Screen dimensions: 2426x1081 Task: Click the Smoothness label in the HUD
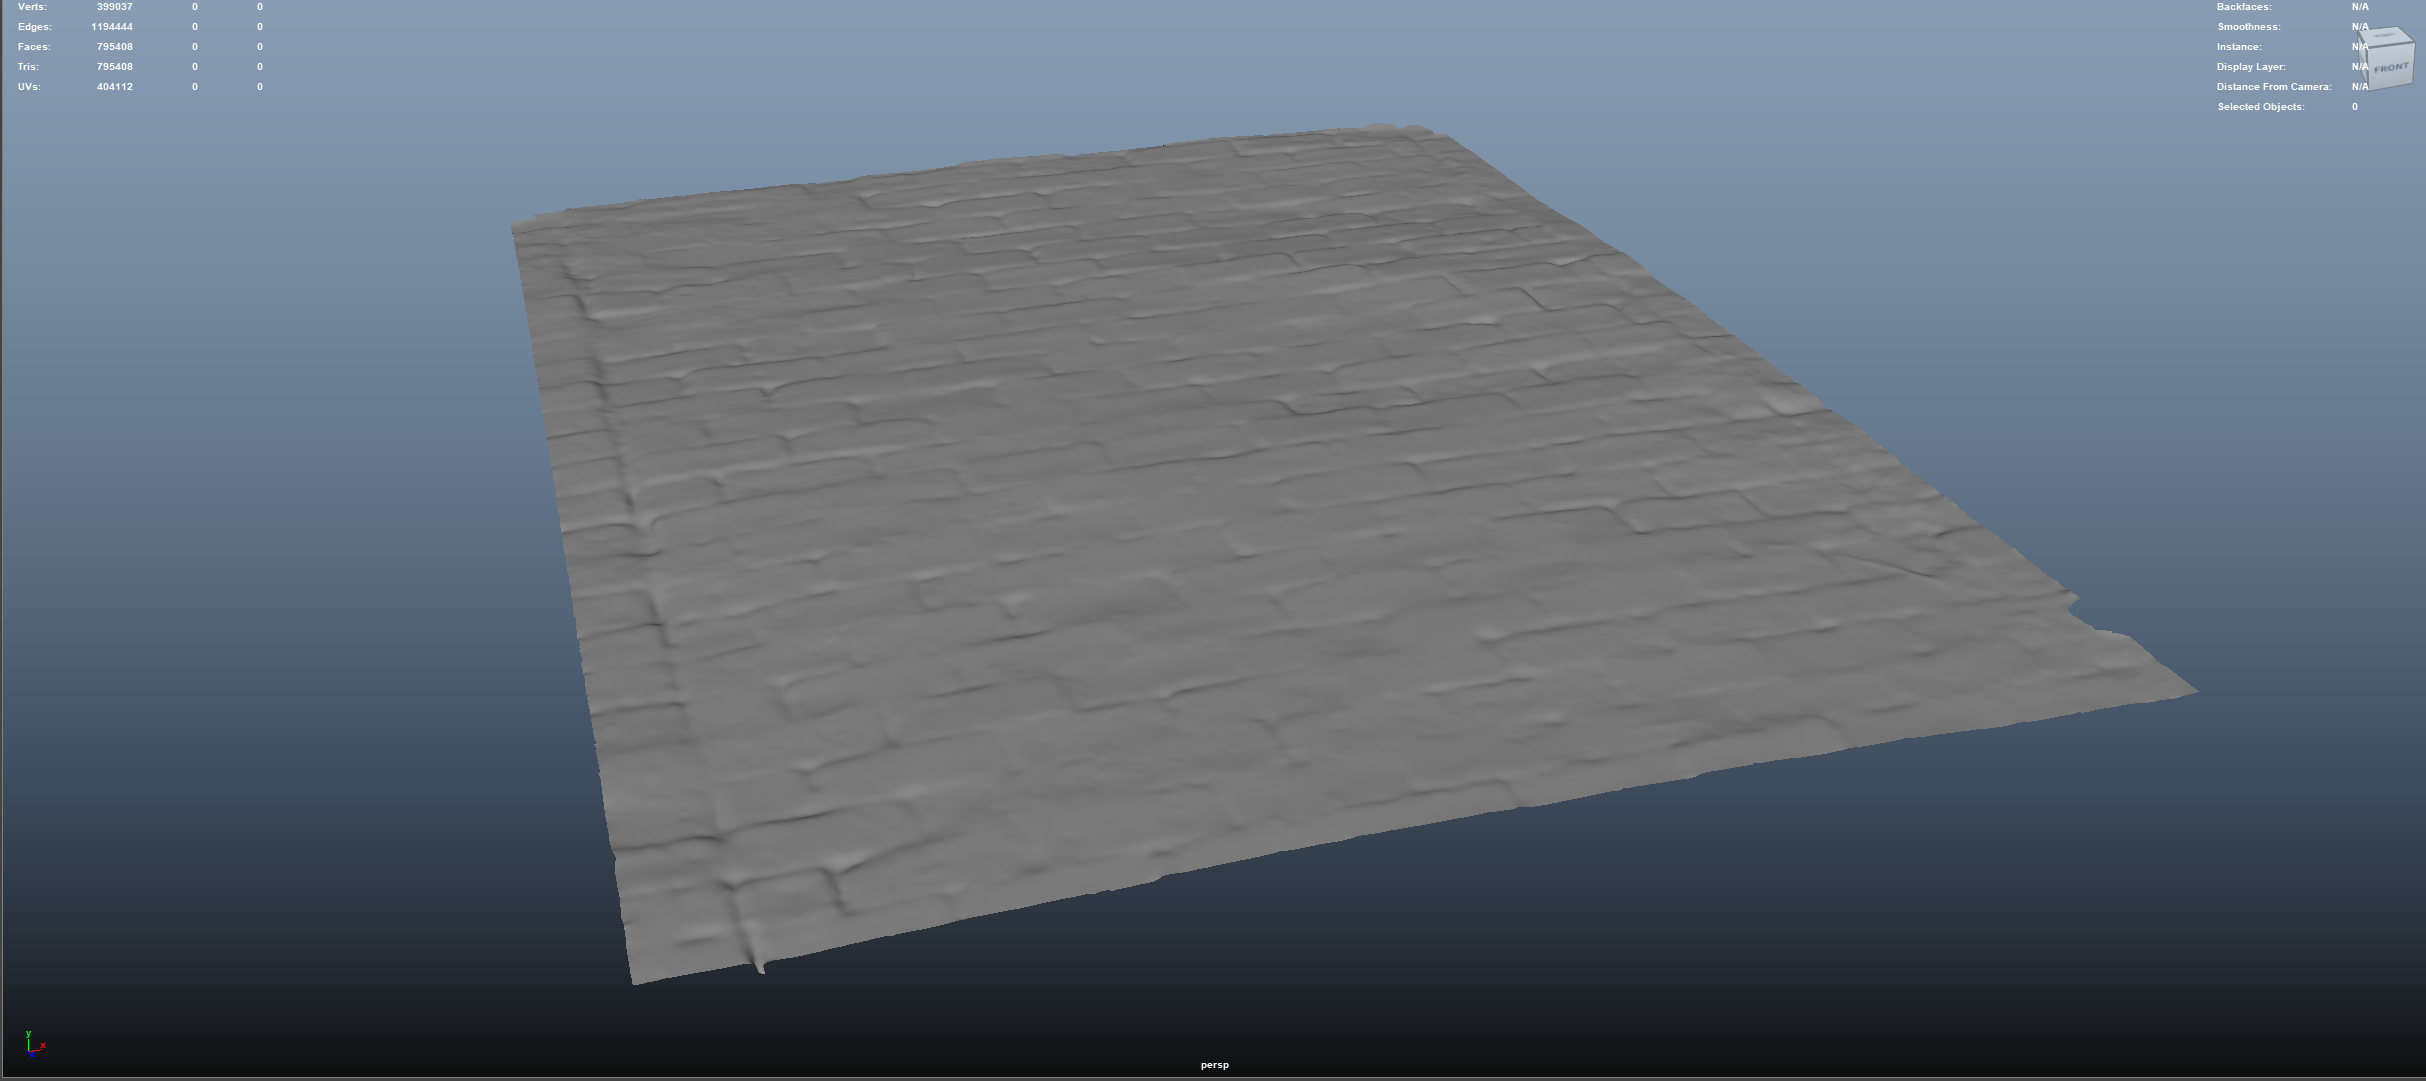coord(2248,27)
